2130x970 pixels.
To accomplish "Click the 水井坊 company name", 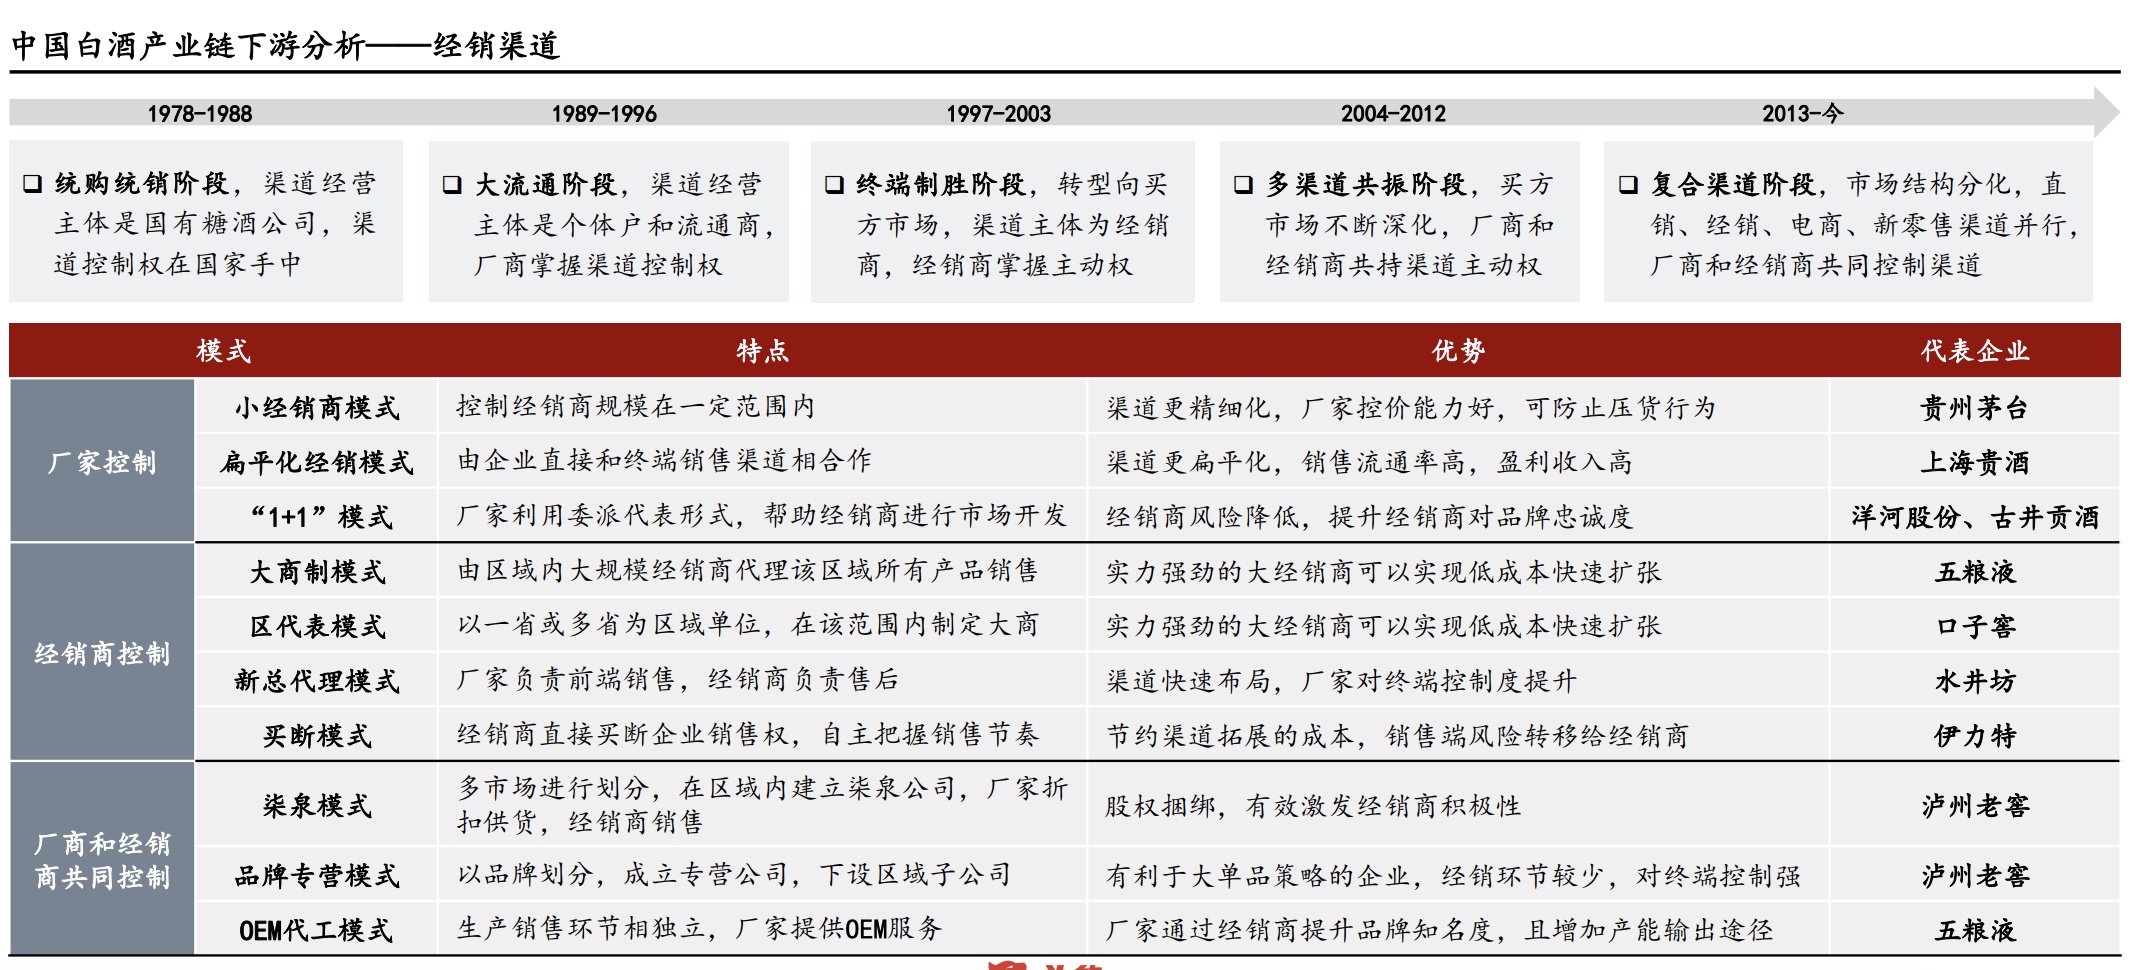I will tap(1974, 681).
